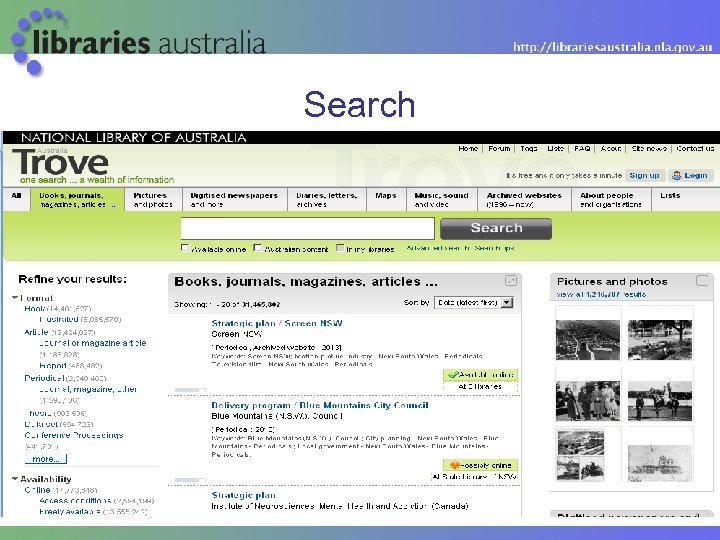
Task: Collapse the Format refine section
Action: [x=15, y=298]
